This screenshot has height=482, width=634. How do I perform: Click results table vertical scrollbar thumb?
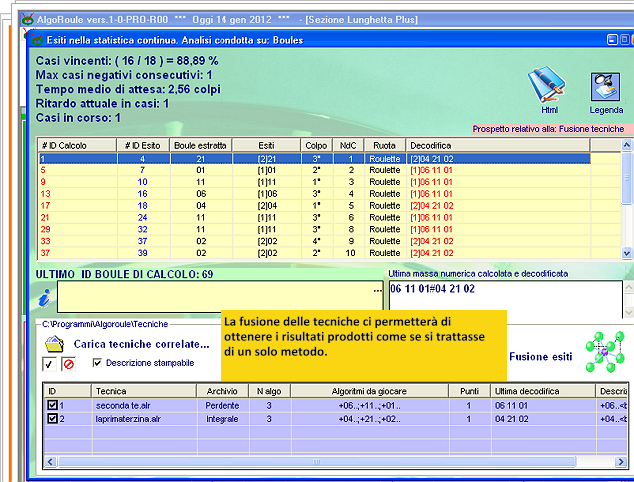626,178
